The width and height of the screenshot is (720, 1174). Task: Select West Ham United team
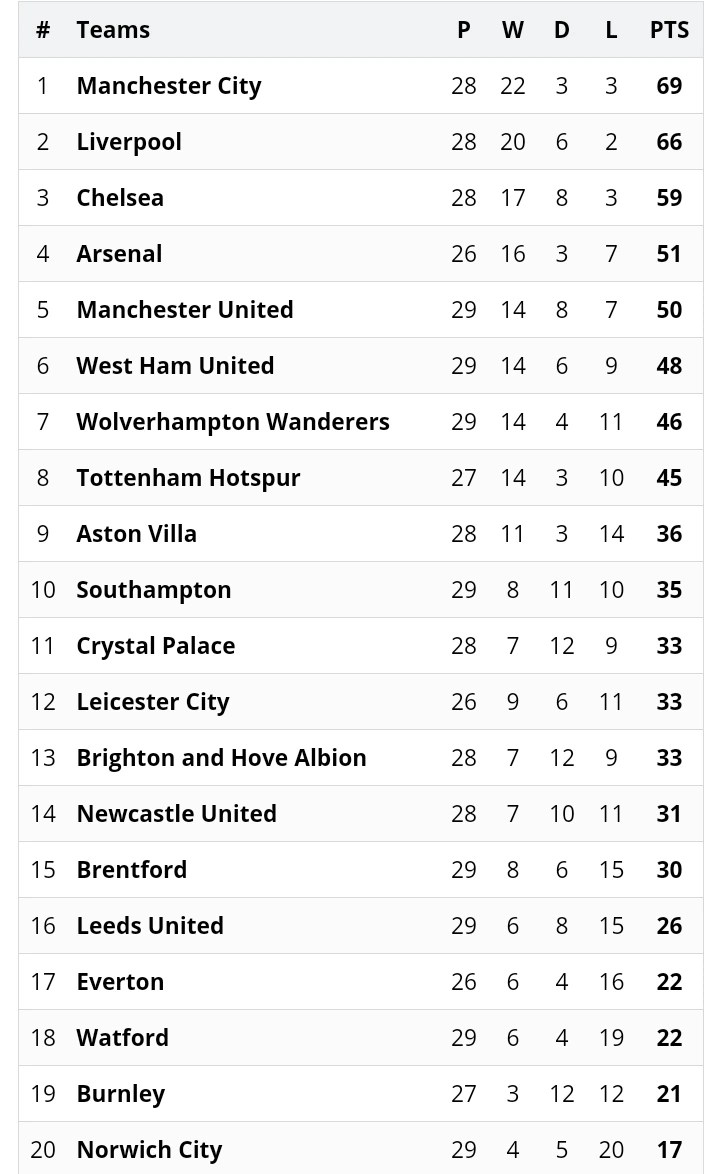pos(175,366)
